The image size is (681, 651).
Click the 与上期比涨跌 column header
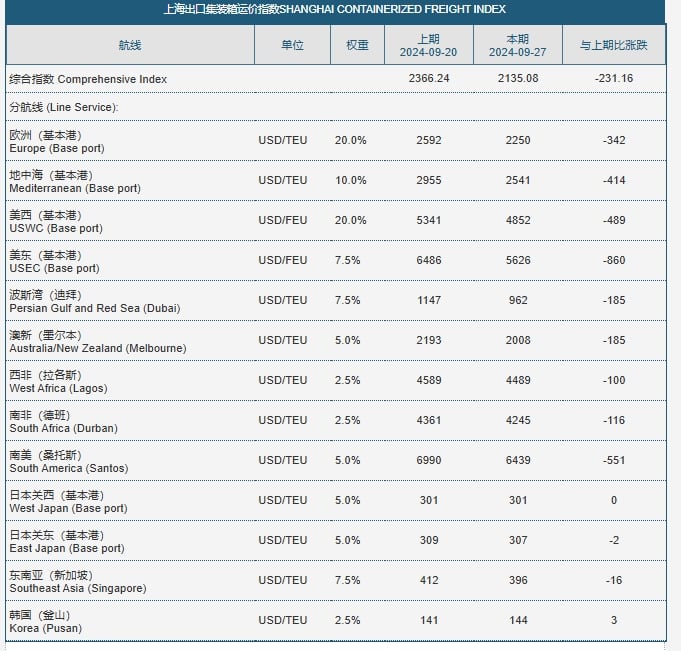[x=613, y=45]
